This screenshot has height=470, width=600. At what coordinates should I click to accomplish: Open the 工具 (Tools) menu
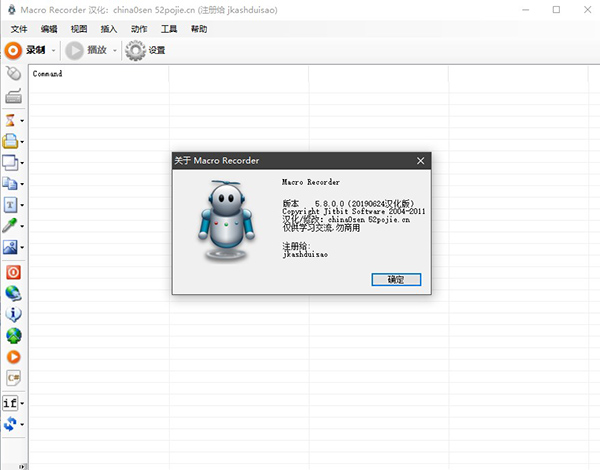click(x=169, y=29)
